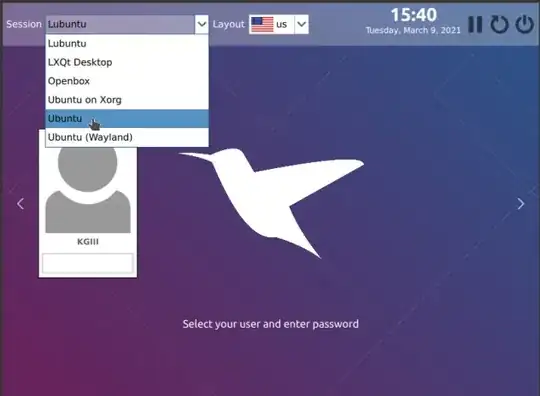Focus the password input field

pyautogui.click(x=88, y=263)
